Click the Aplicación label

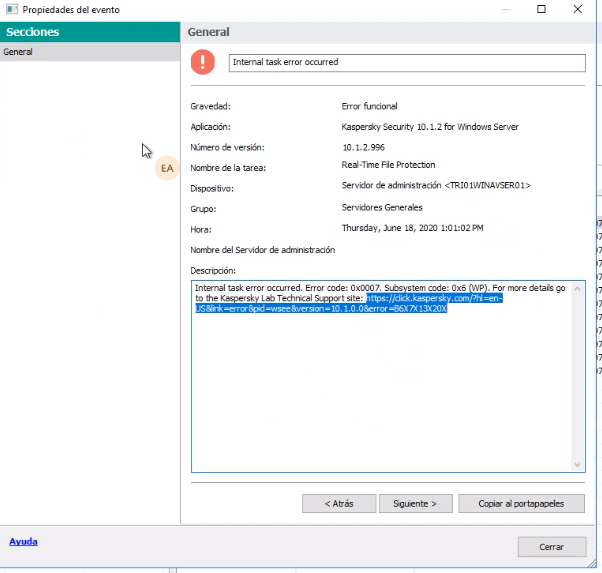[x=210, y=127]
